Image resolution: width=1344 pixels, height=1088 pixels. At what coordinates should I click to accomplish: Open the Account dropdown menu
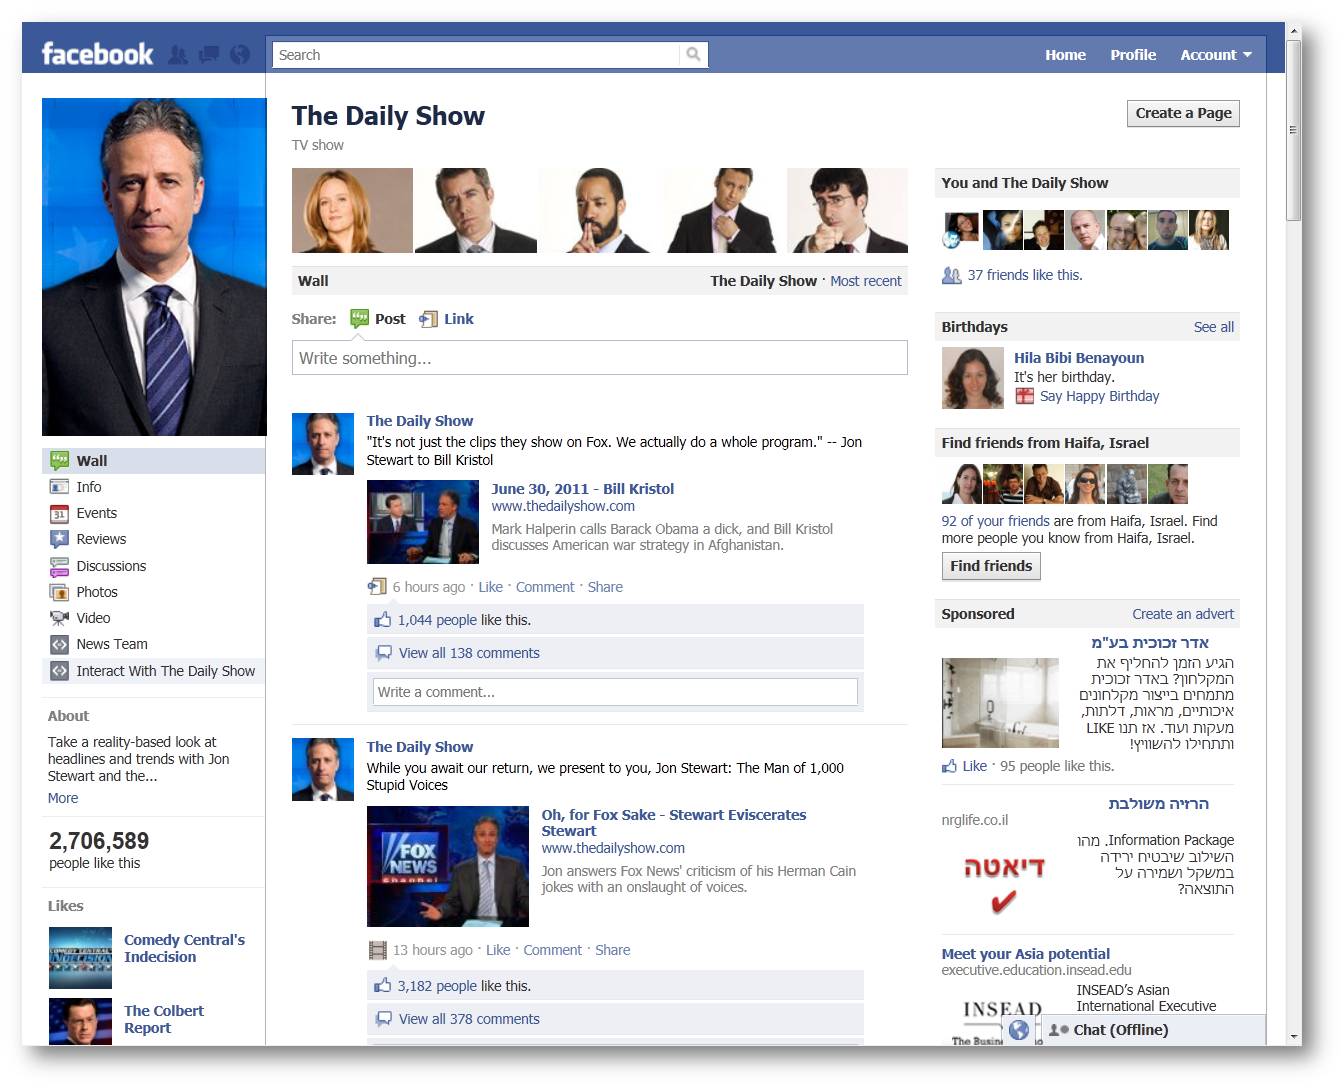[x=1216, y=55]
